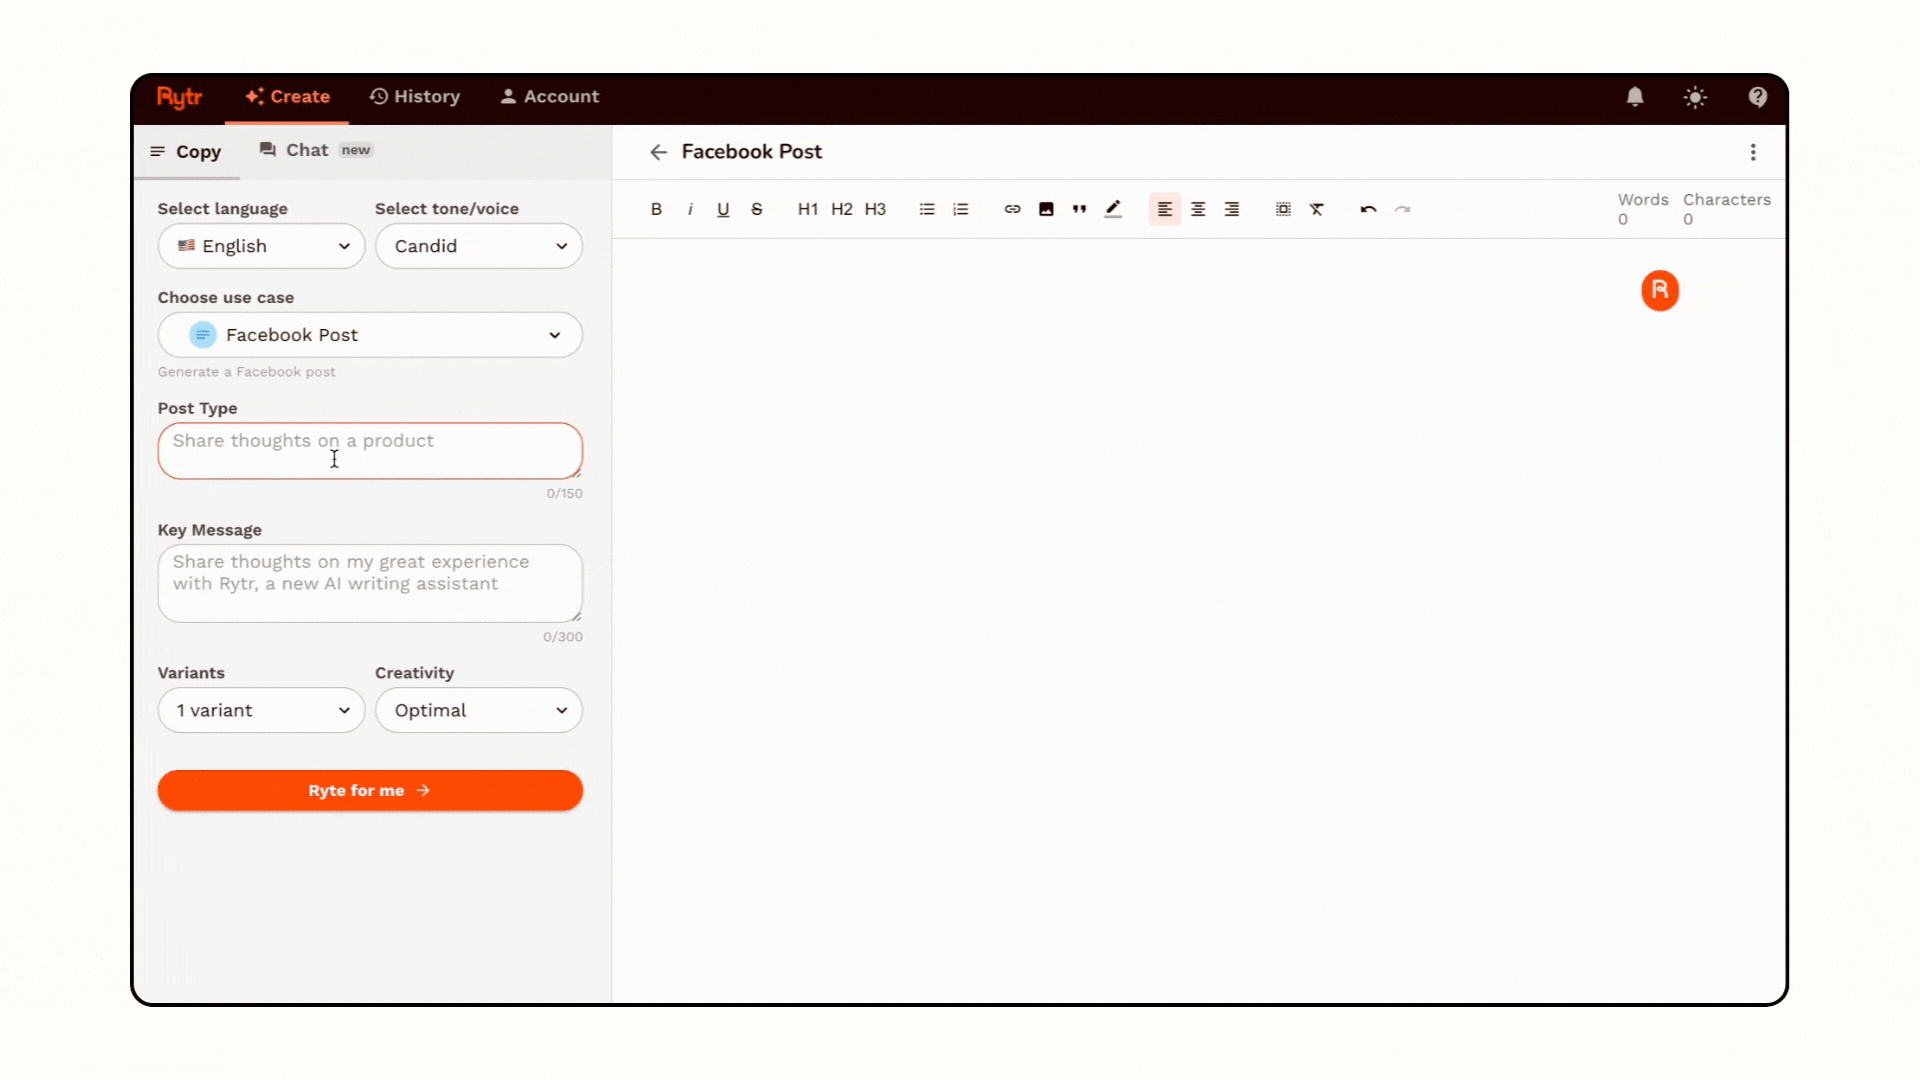Open the Facebook Post use case dropdown
Viewport: 1920px width, 1080px height.
tap(370, 335)
